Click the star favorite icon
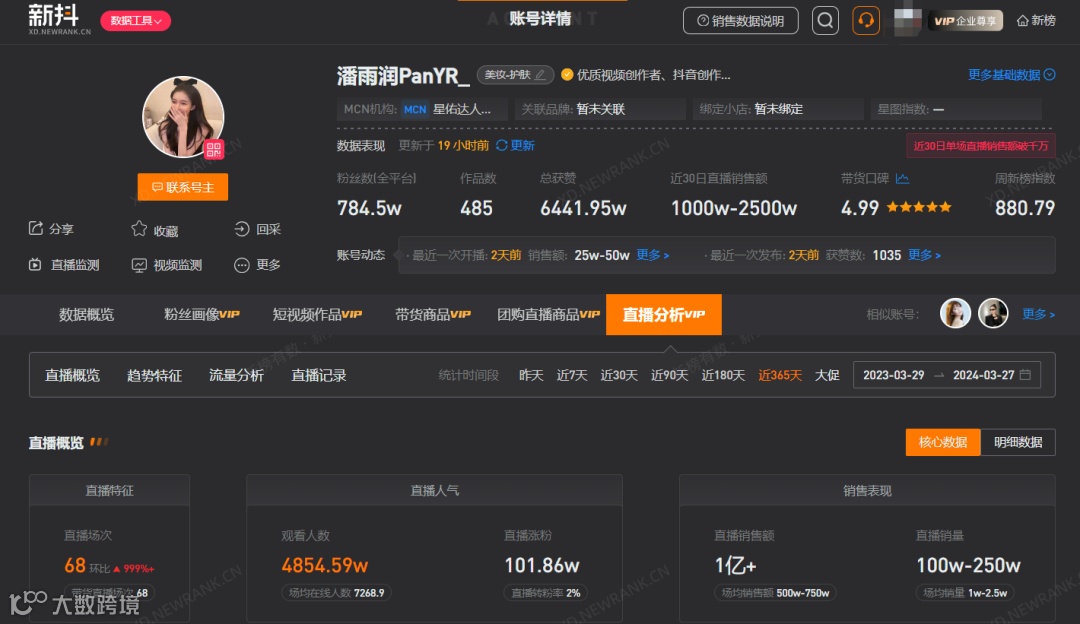The height and width of the screenshot is (624, 1080). [x=139, y=229]
